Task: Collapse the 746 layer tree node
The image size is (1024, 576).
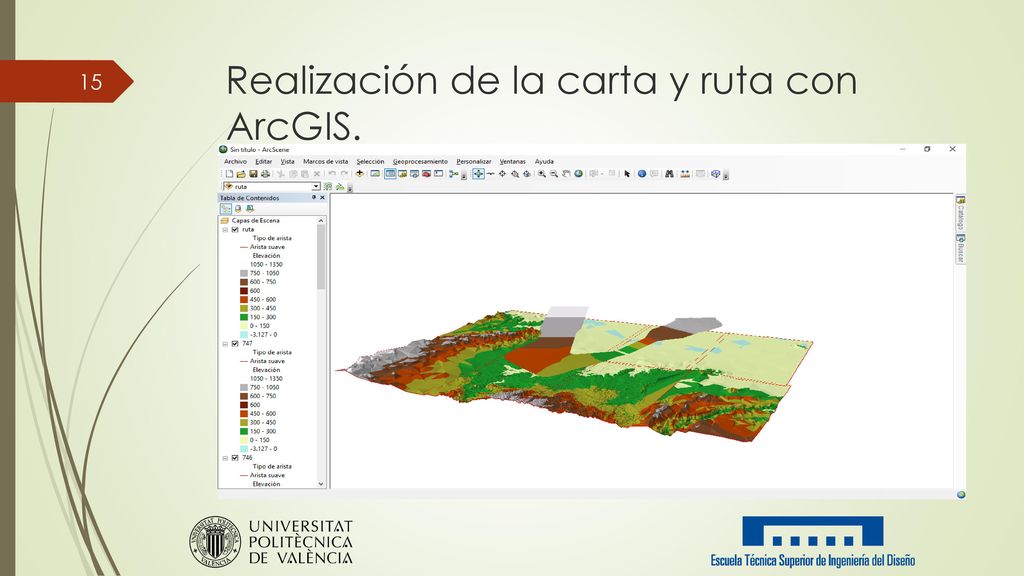Action: tap(225, 458)
